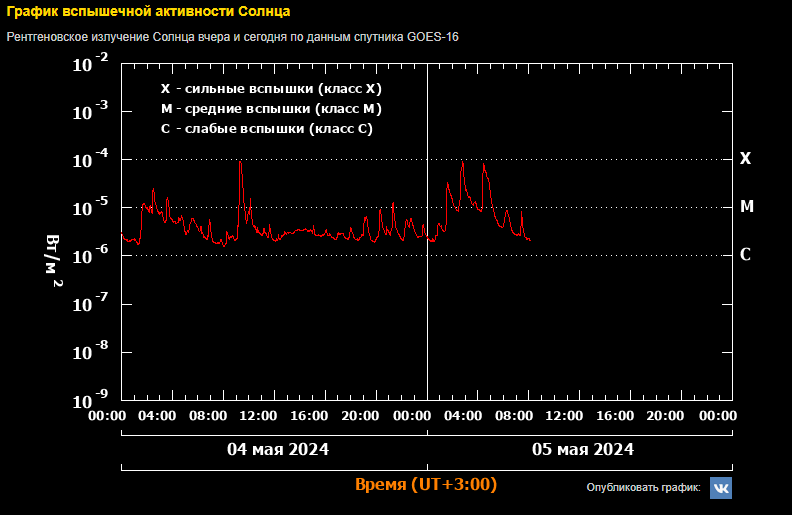Image resolution: width=792 pixels, height=515 pixels.
Task: Click the "Опубликовать график:" label
Action: (x=643, y=488)
